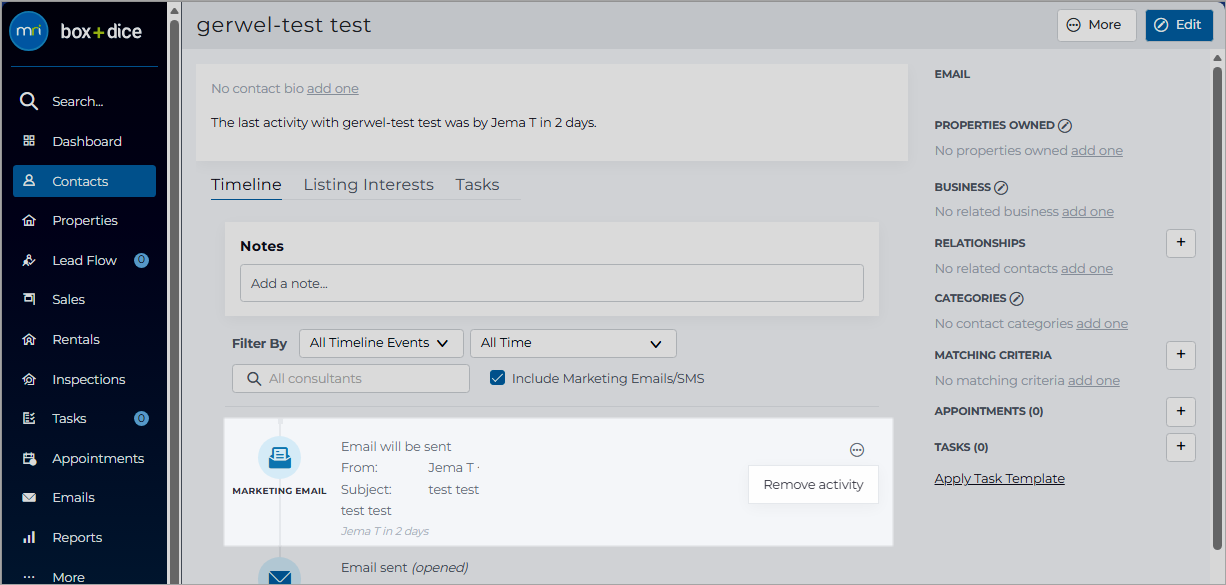This screenshot has width=1226, height=585.
Task: Switch to the Listing Interests tab
Action: pyautogui.click(x=368, y=185)
